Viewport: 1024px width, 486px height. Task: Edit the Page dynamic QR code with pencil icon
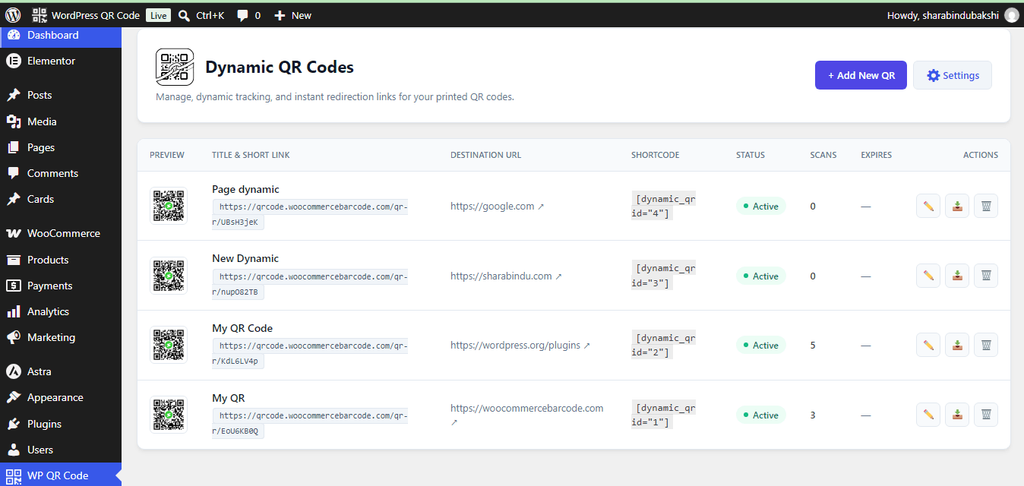point(928,206)
